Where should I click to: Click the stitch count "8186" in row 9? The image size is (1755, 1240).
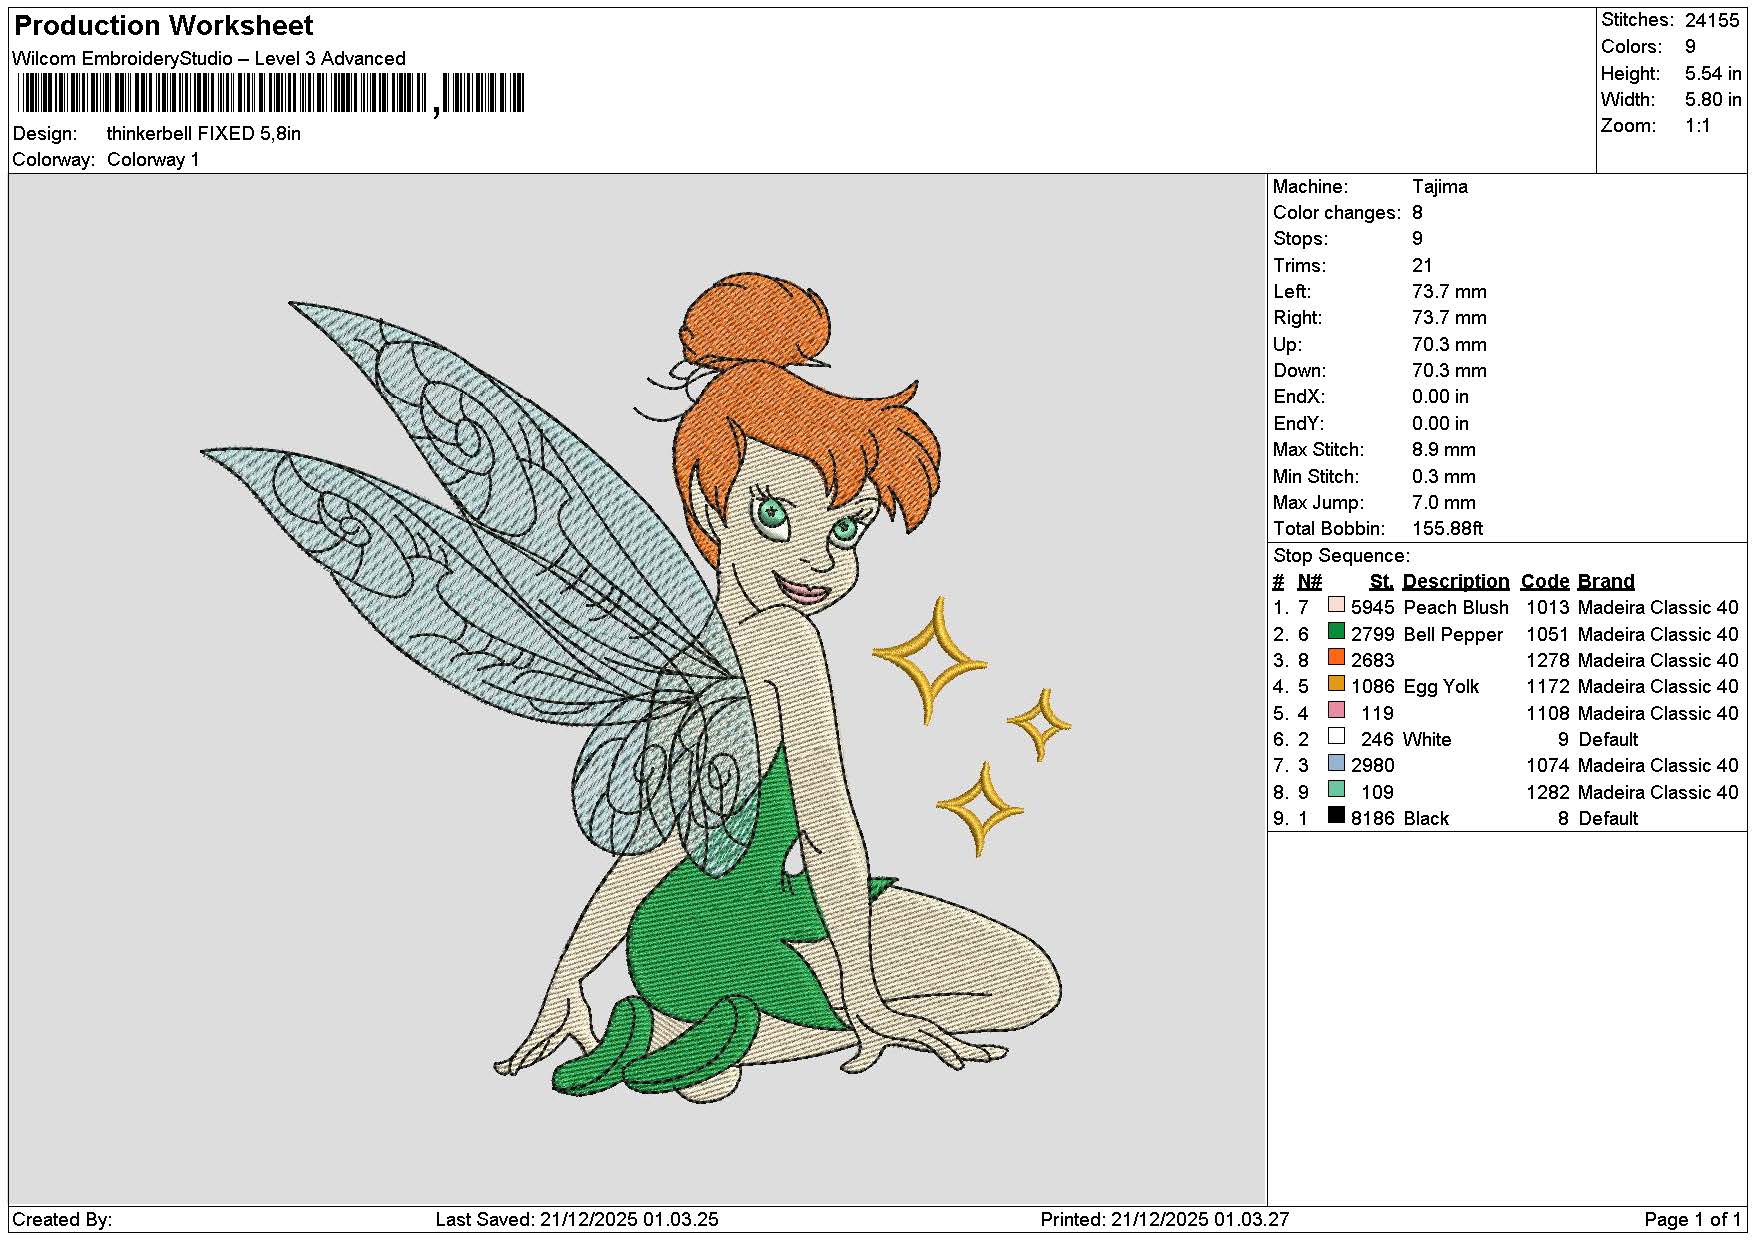1372,819
